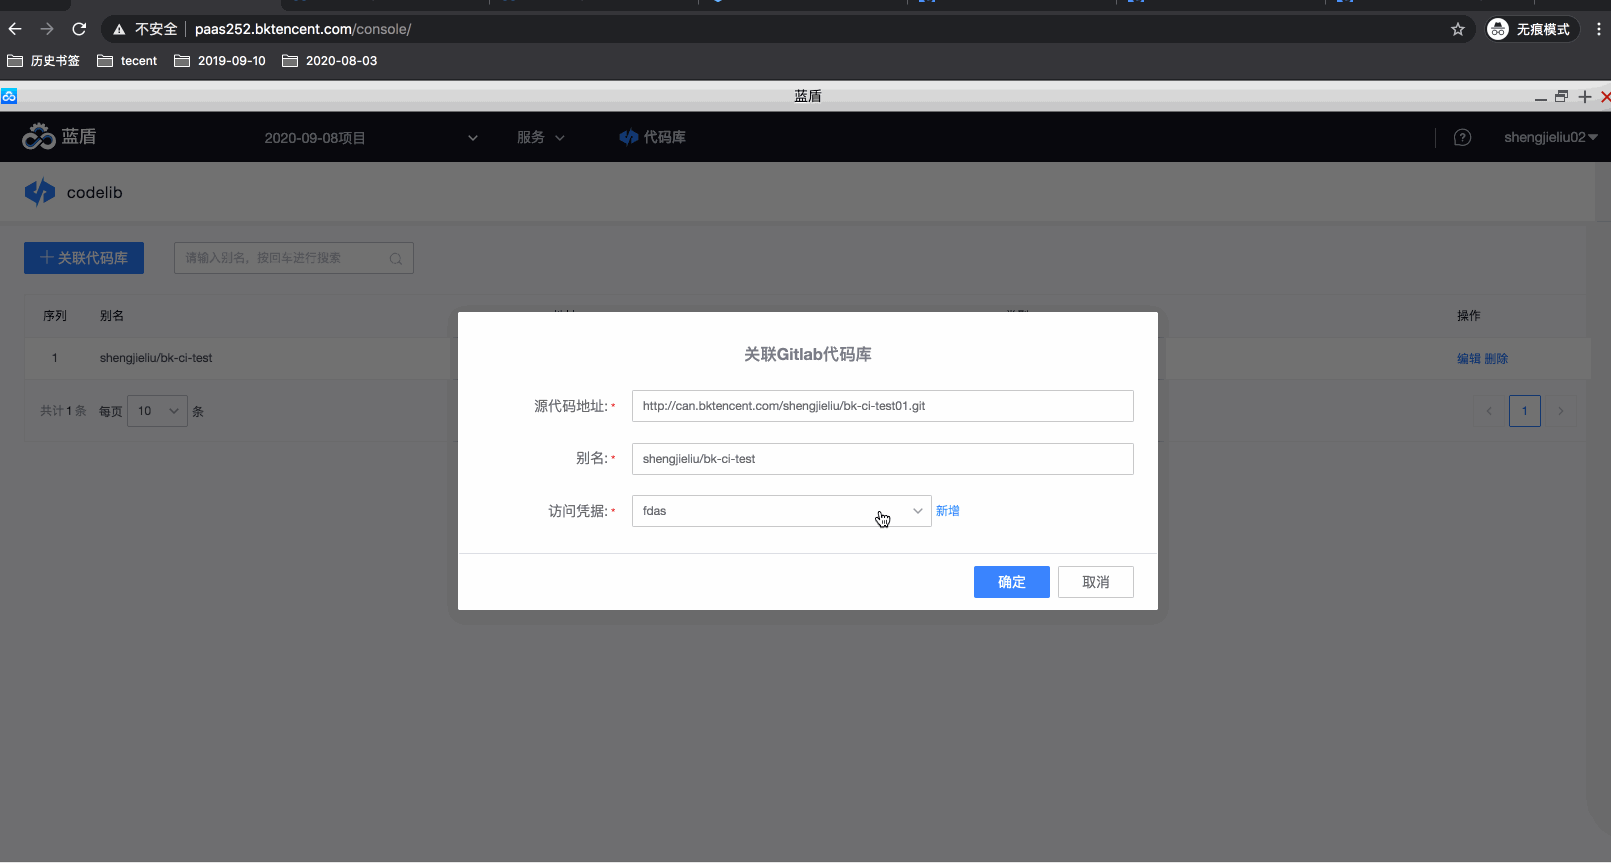Click 编辑 link for shengjieliu/bk-ci-test row
Screen dimensions: 1611x863
tap(1469, 359)
